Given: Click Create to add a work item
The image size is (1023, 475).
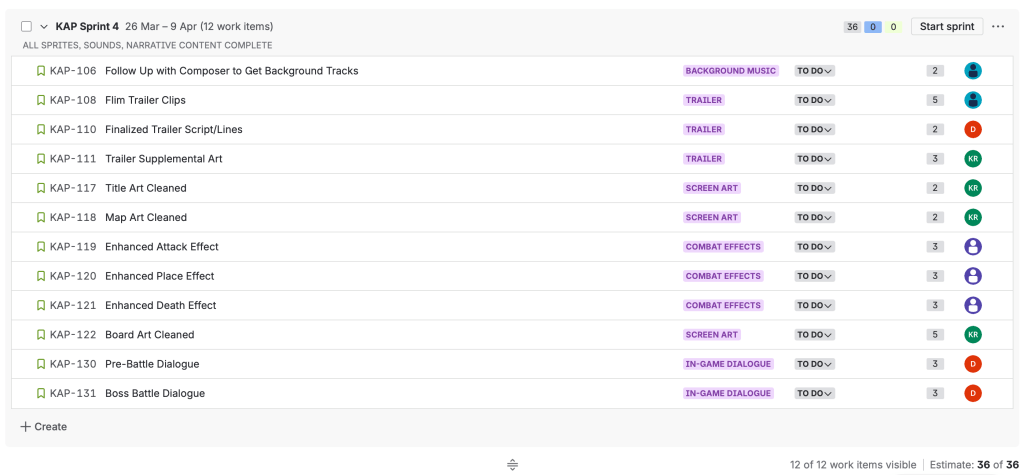Looking at the screenshot, I should pos(44,427).
